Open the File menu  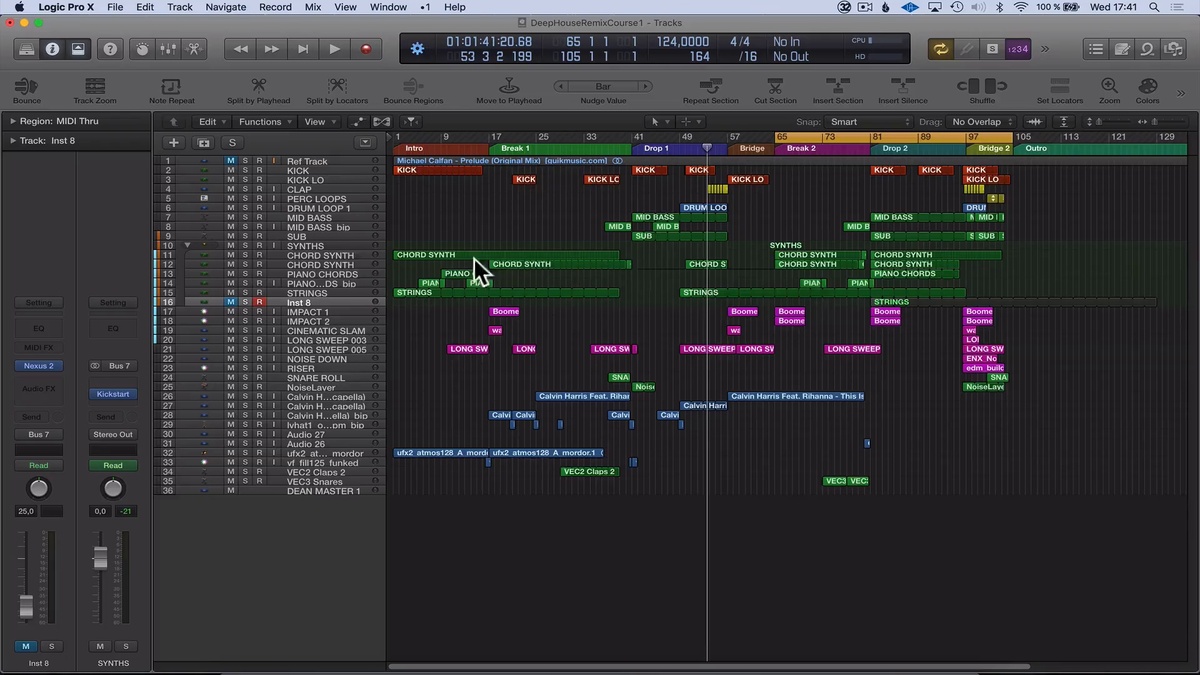coord(115,7)
